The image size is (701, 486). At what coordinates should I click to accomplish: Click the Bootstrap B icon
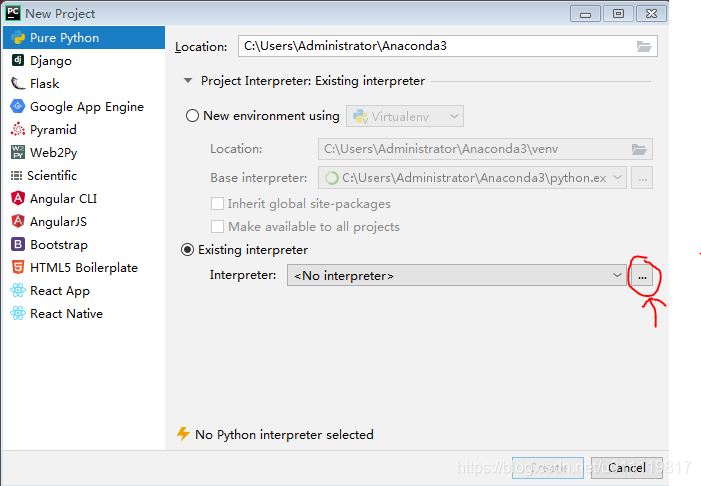click(18, 244)
